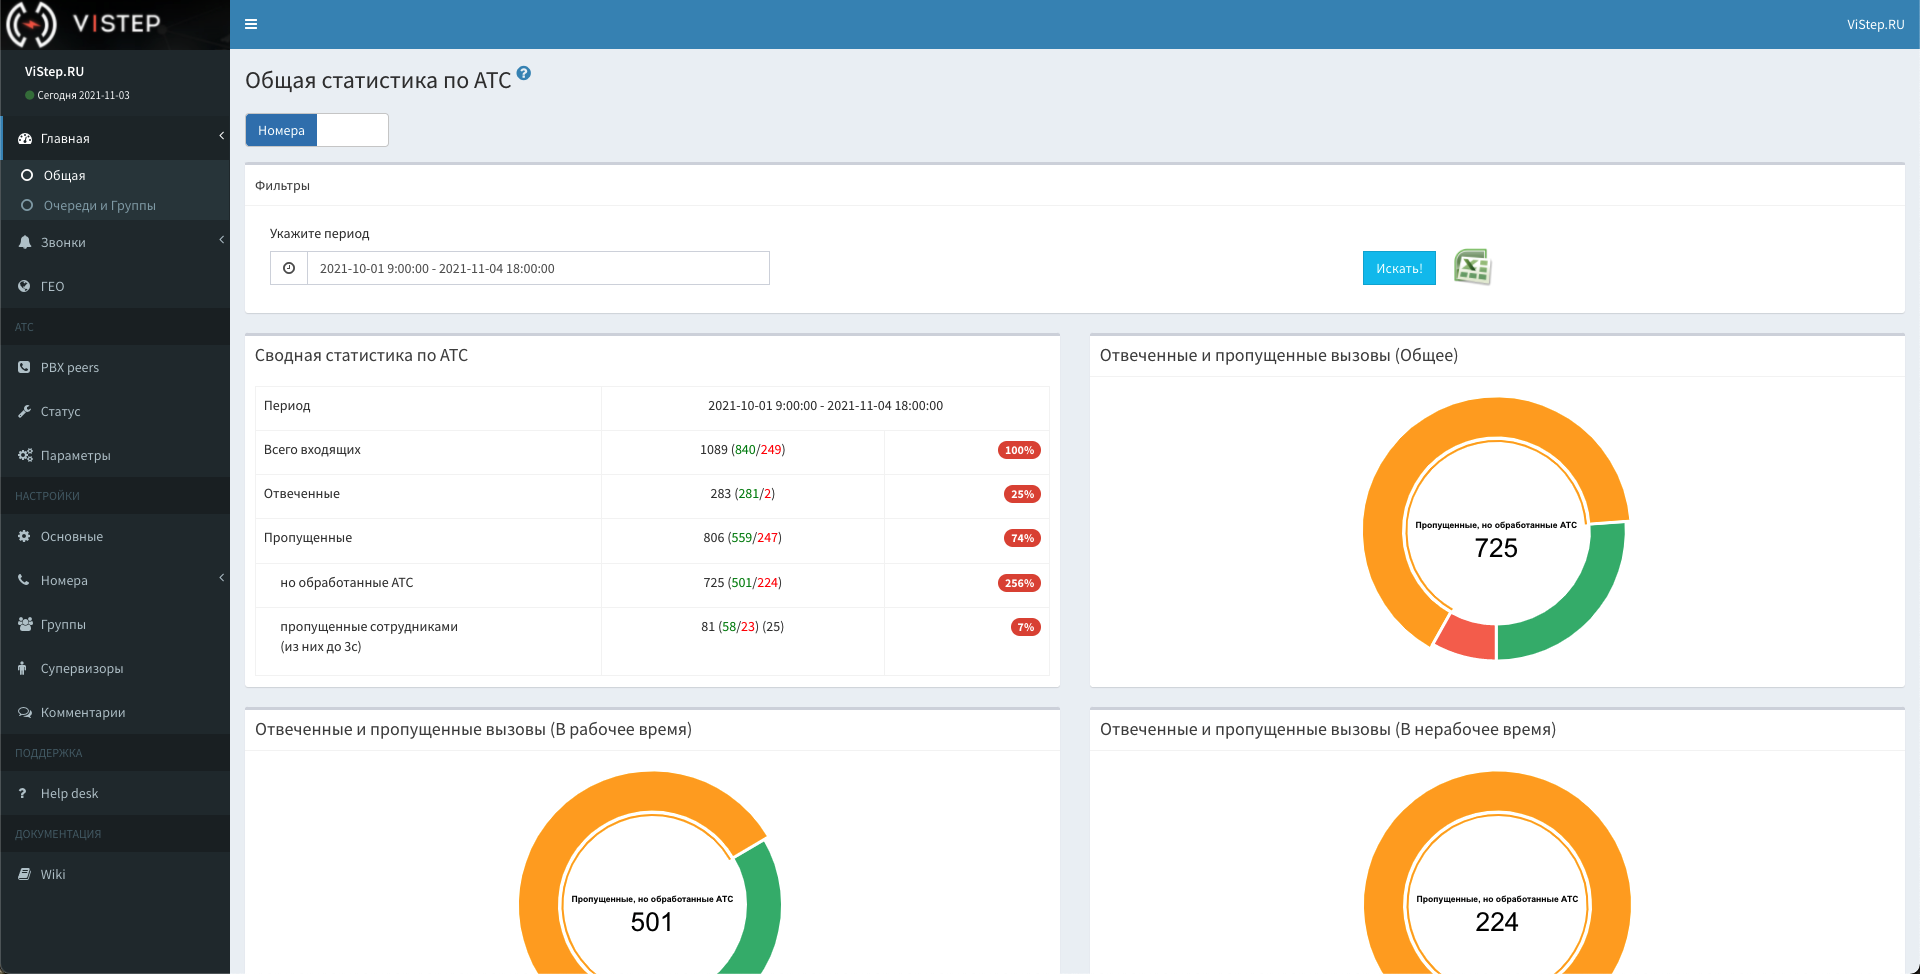Screen dimensions: 1920x974
Task: Open the ГЕО globe section
Action: [x=52, y=286]
